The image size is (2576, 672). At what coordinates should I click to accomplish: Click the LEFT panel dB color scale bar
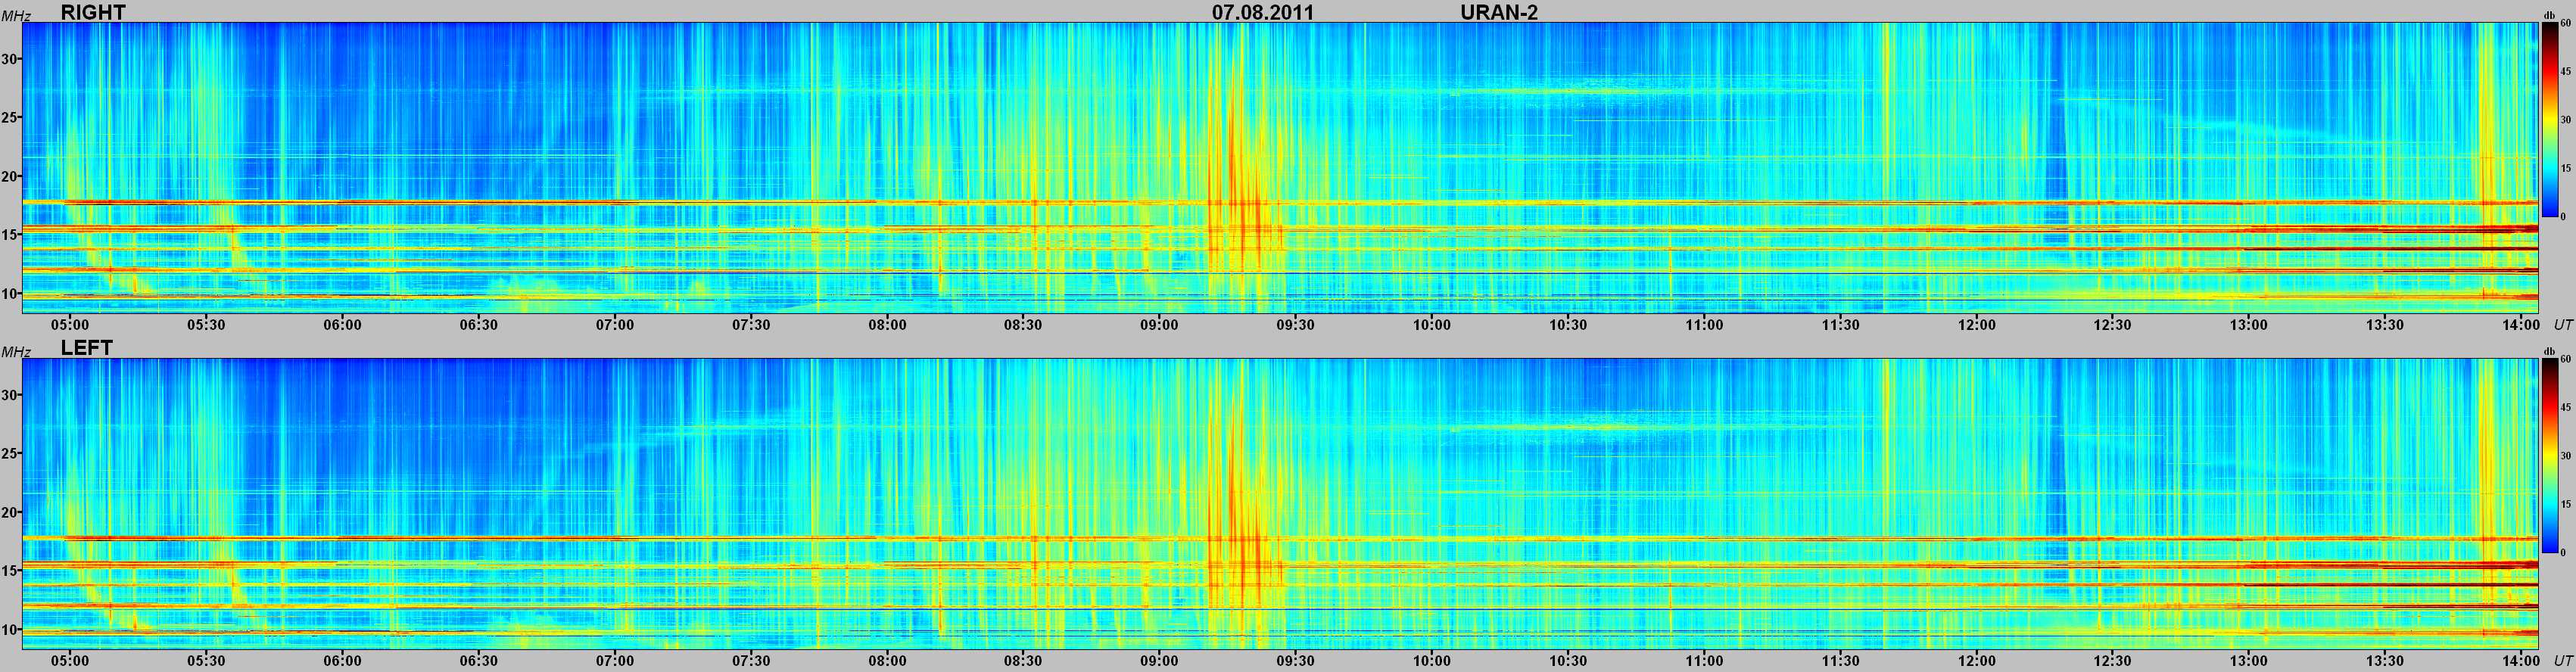[x=2550, y=456]
